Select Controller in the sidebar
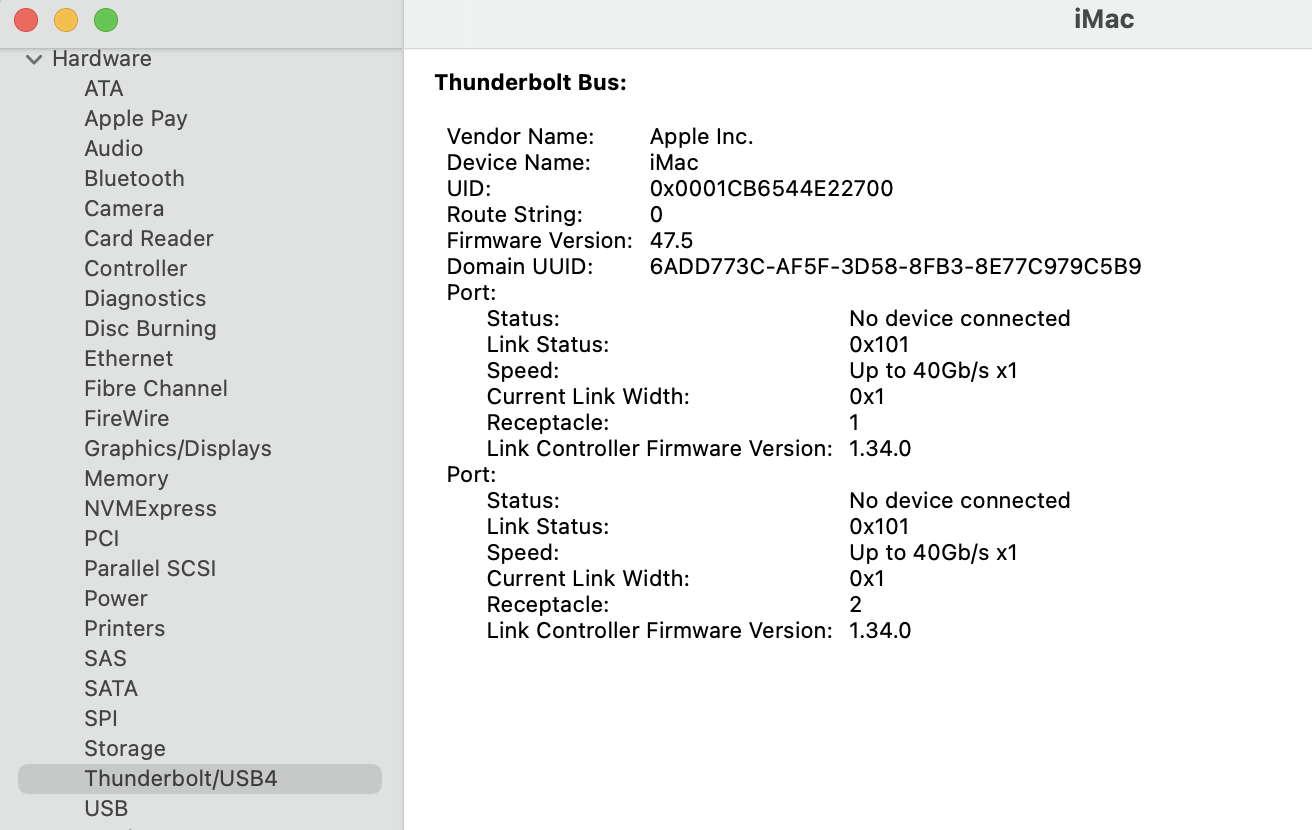This screenshot has height=830, width=1312. click(x=136, y=269)
